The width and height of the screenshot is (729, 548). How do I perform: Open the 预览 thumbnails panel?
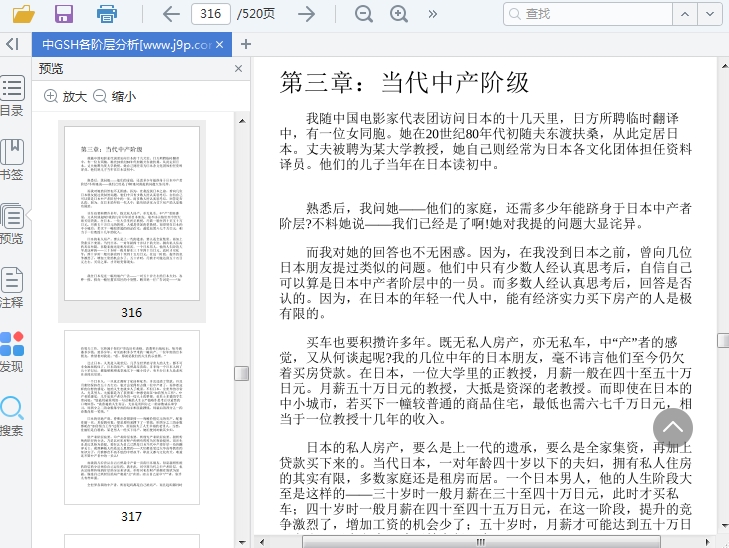point(12,224)
